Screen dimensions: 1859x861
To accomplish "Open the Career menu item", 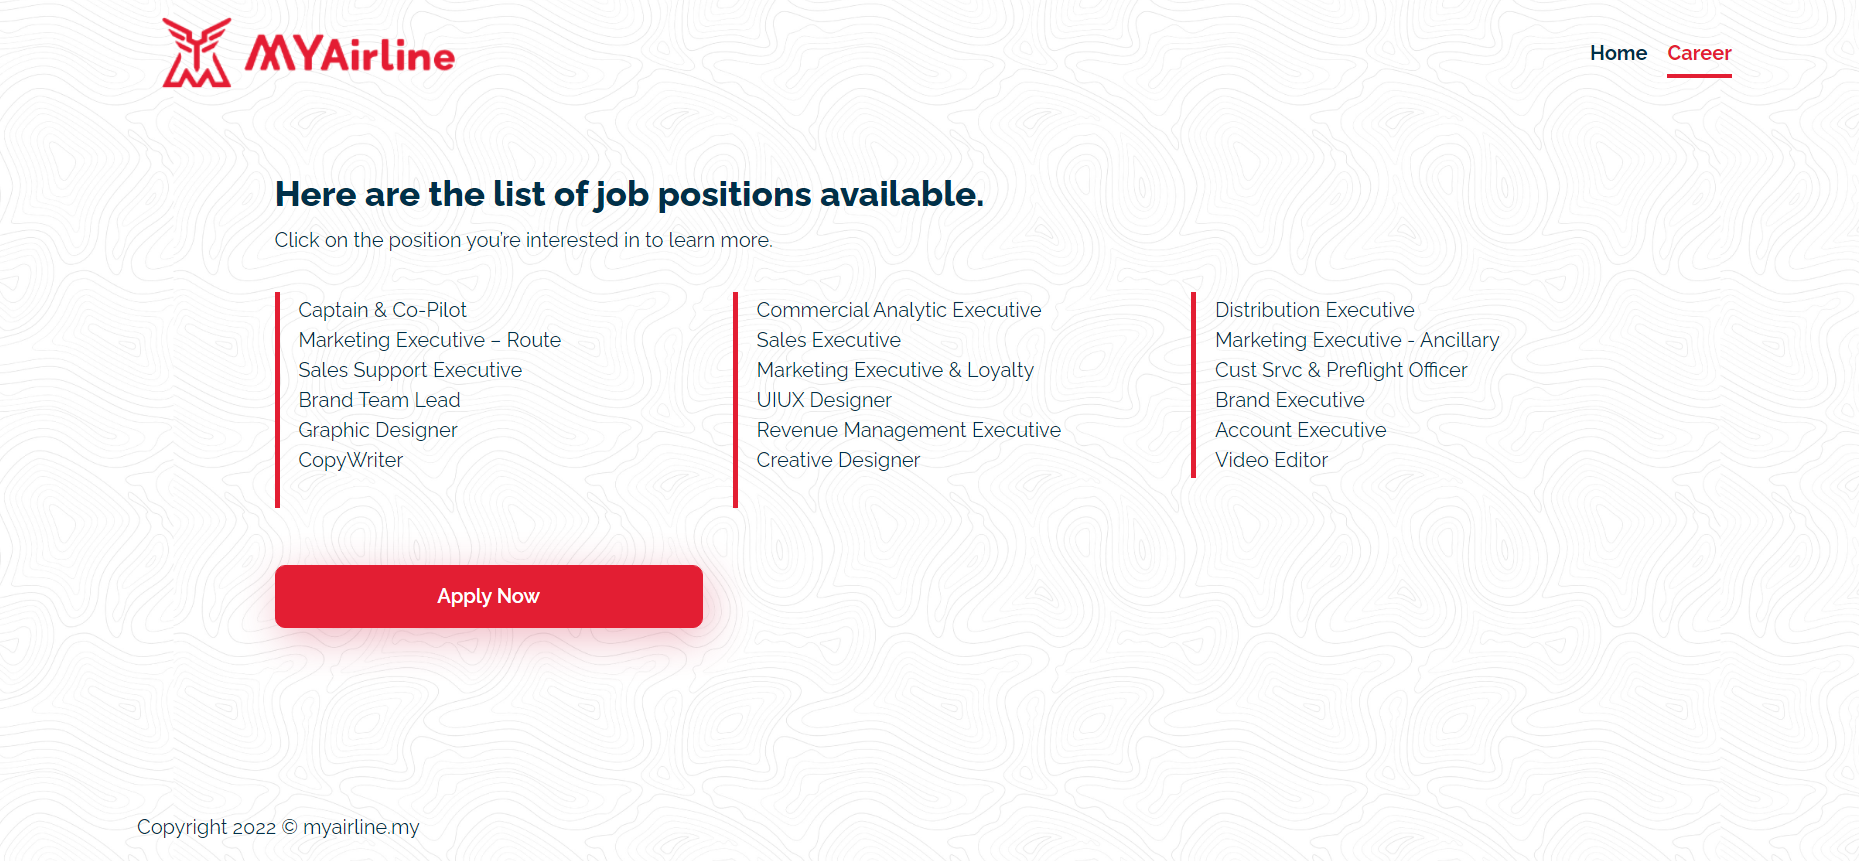I will (x=1699, y=53).
